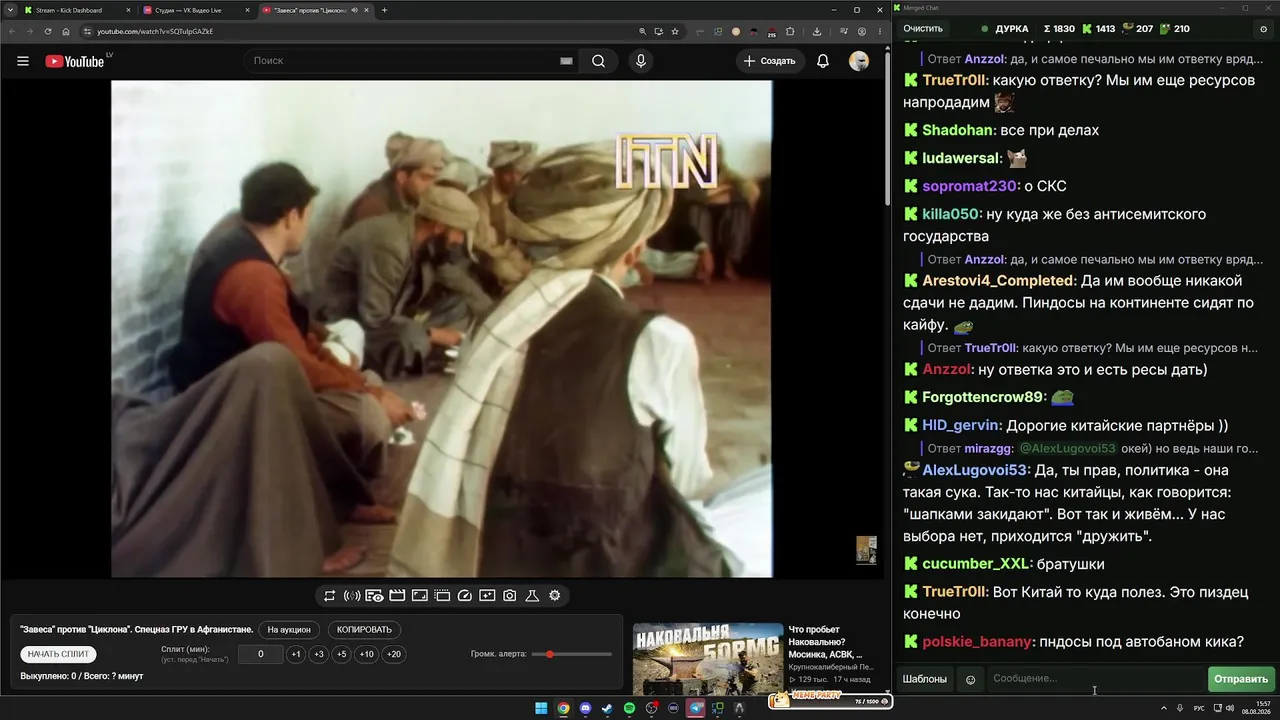This screenshot has width=1280, height=720.
Task: Open Discord from the taskbar
Action: click(x=585, y=708)
